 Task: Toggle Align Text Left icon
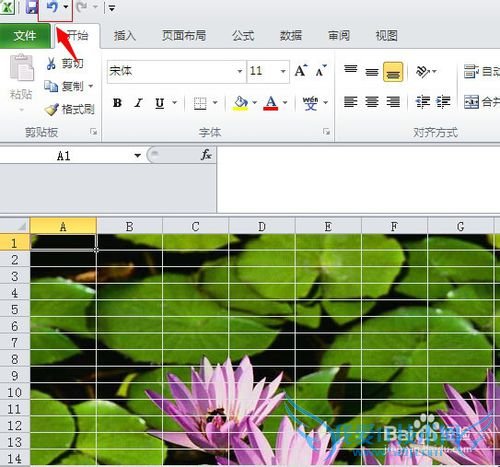(x=351, y=102)
